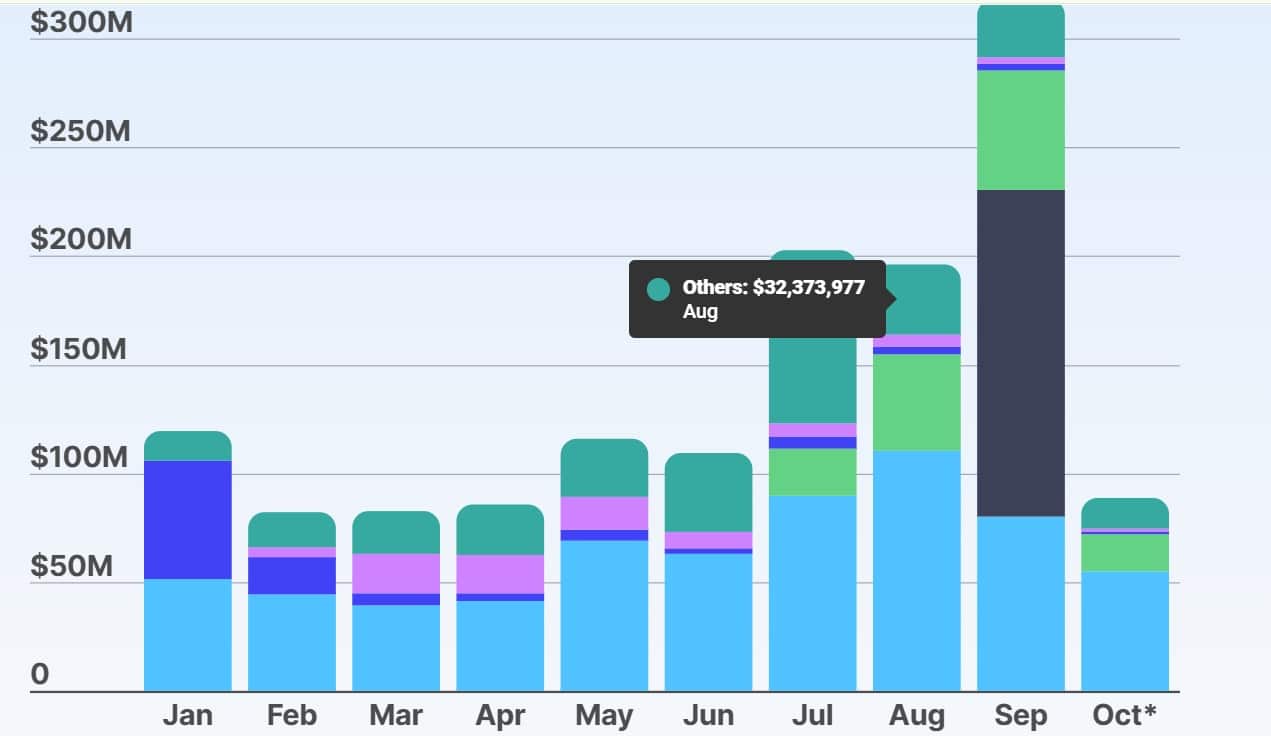Click the purple segment of the Mar bar
1271x736 pixels.
(x=396, y=573)
